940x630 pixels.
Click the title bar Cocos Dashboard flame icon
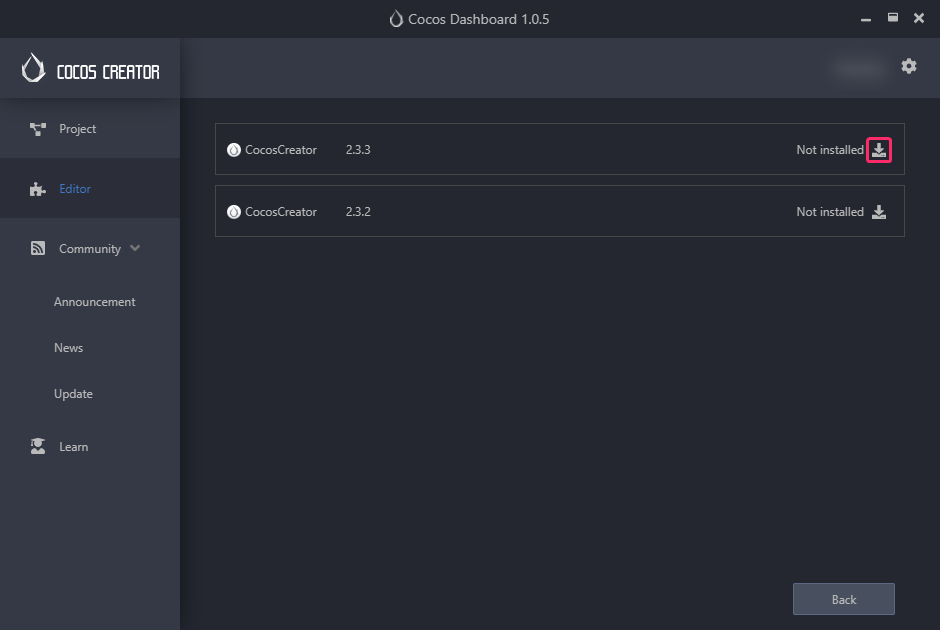click(x=396, y=19)
